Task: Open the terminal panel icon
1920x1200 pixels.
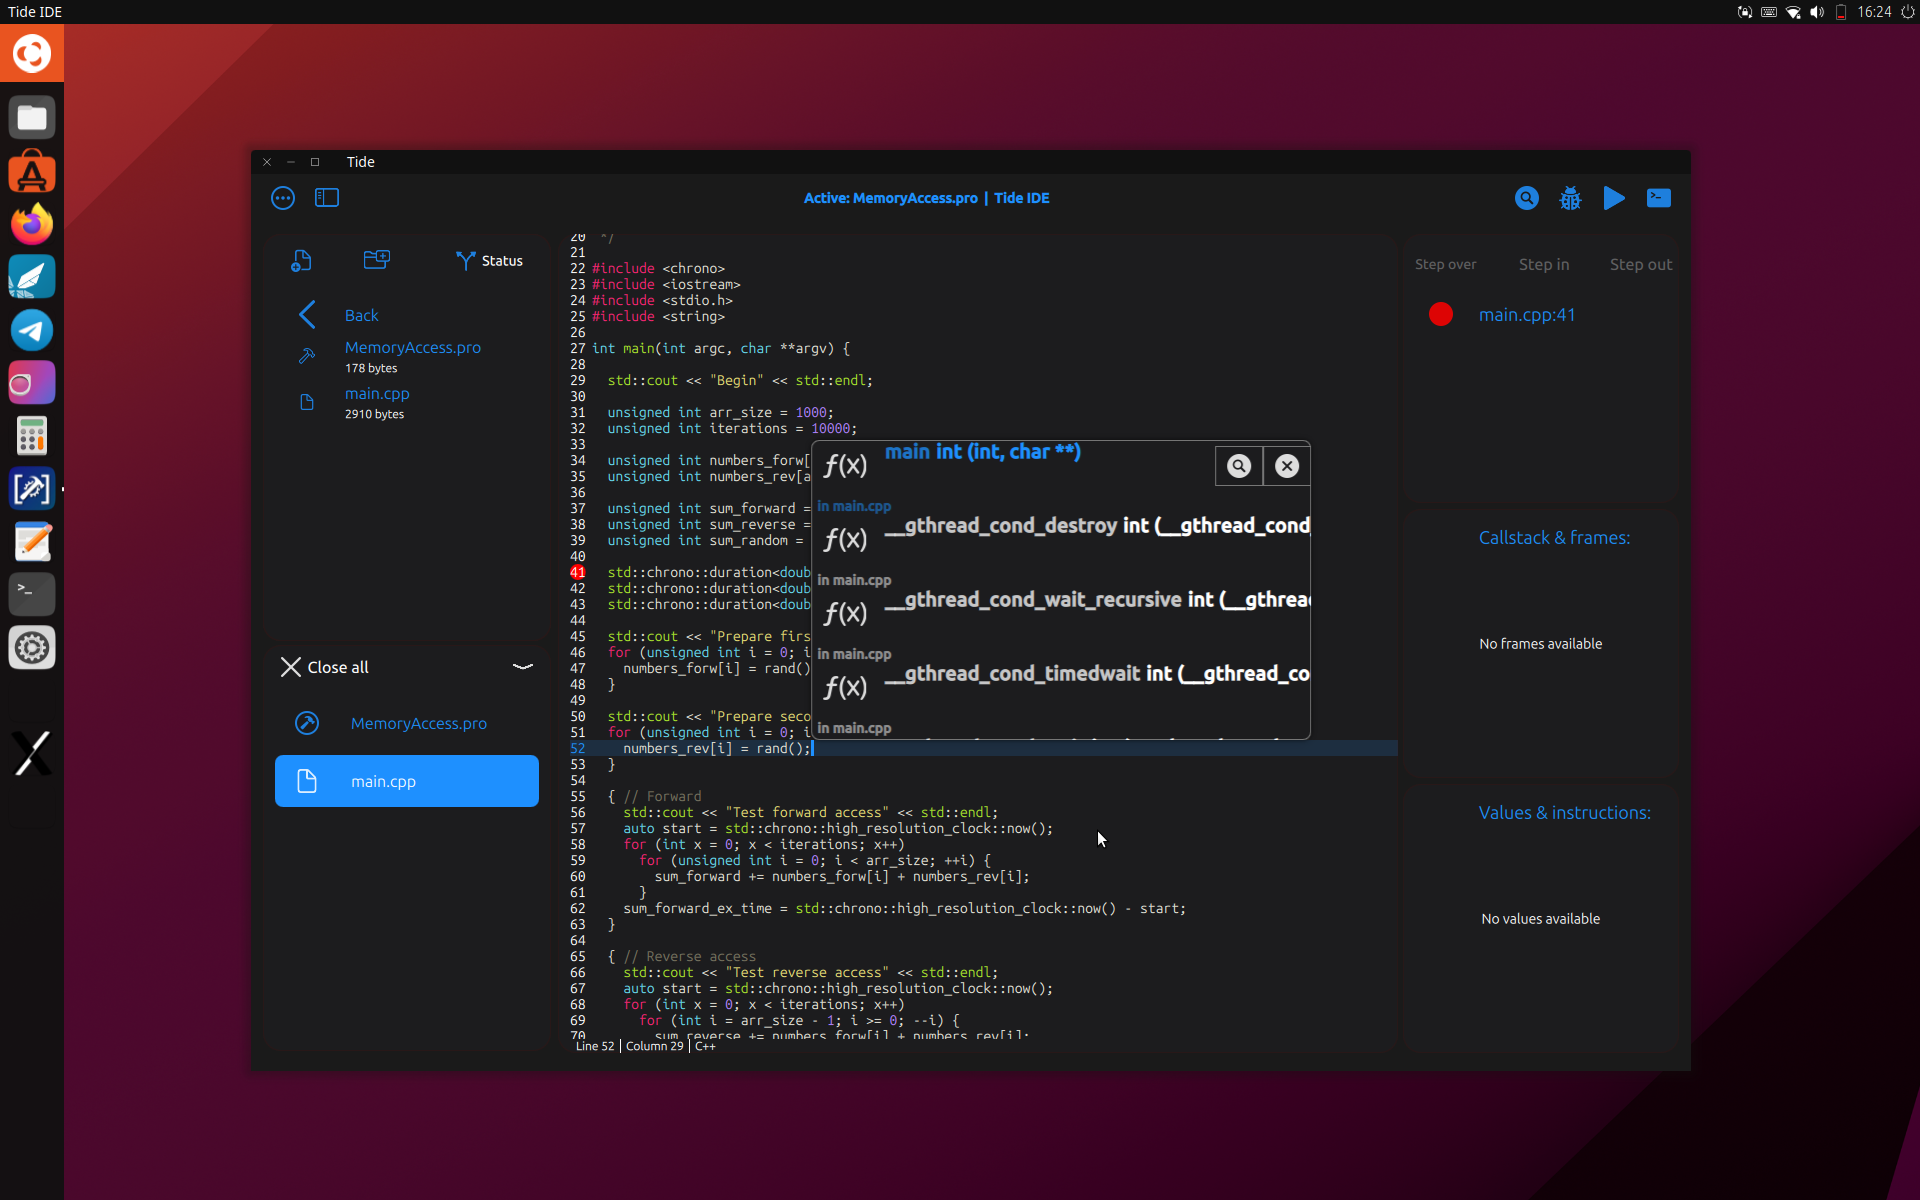Action: coord(1658,198)
